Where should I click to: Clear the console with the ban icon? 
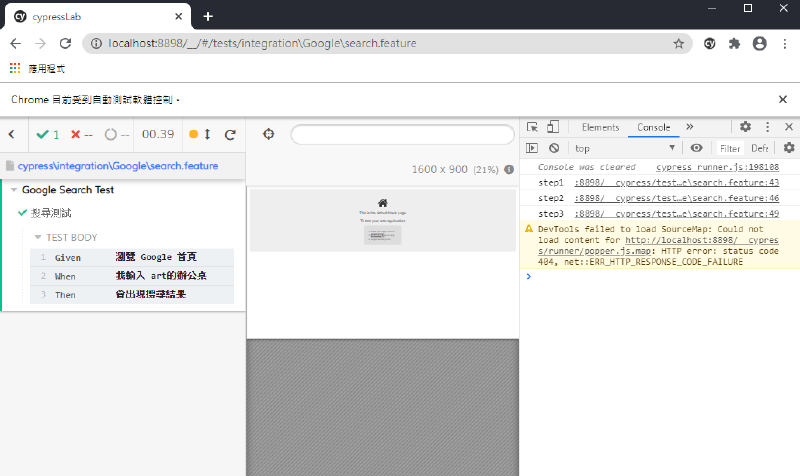point(553,148)
